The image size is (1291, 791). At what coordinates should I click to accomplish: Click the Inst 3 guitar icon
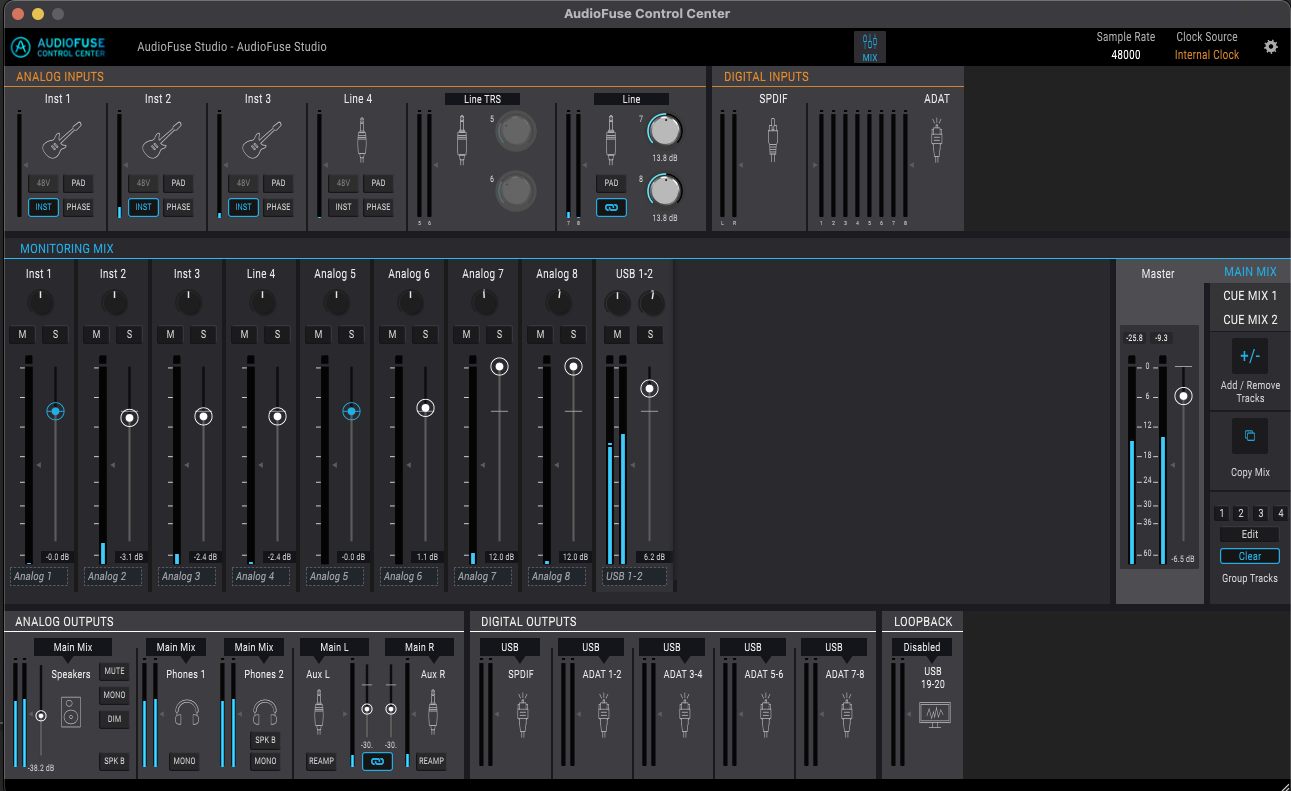[x=262, y=141]
